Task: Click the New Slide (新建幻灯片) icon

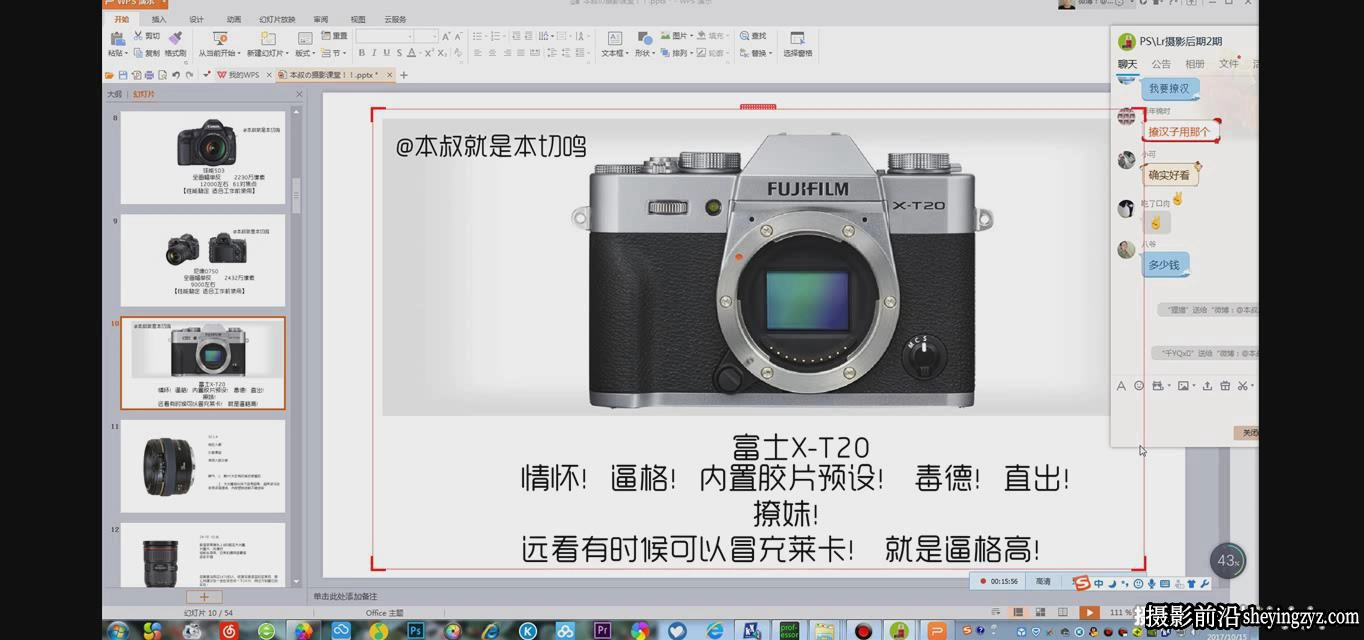Action: [x=269, y=38]
